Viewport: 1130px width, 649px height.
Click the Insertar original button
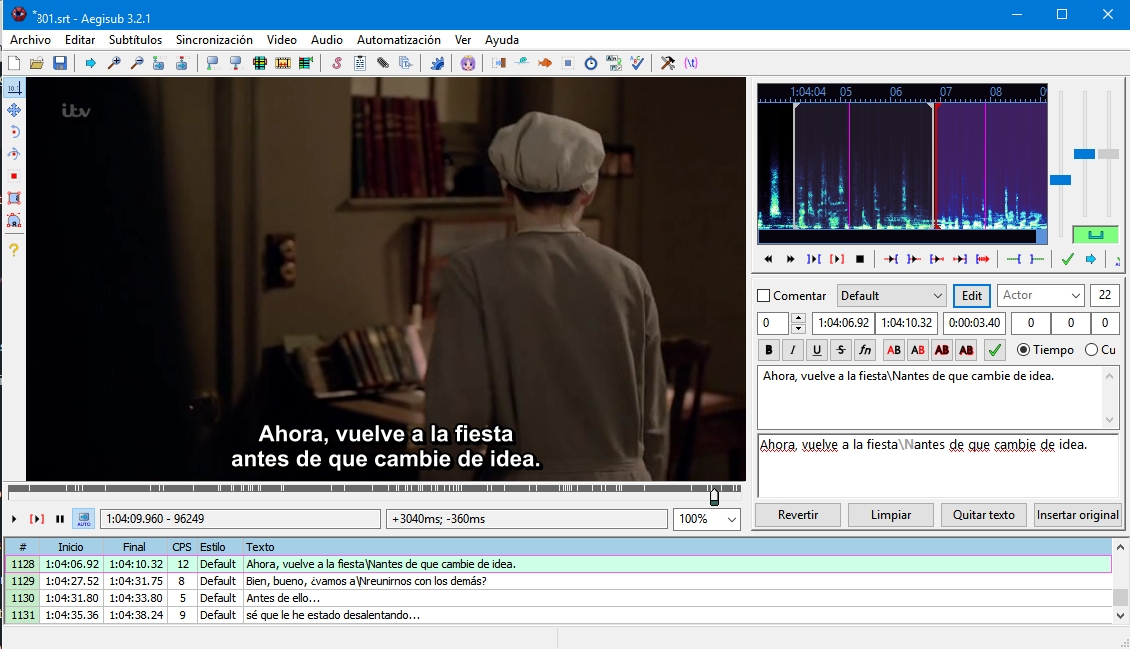tap(1077, 515)
